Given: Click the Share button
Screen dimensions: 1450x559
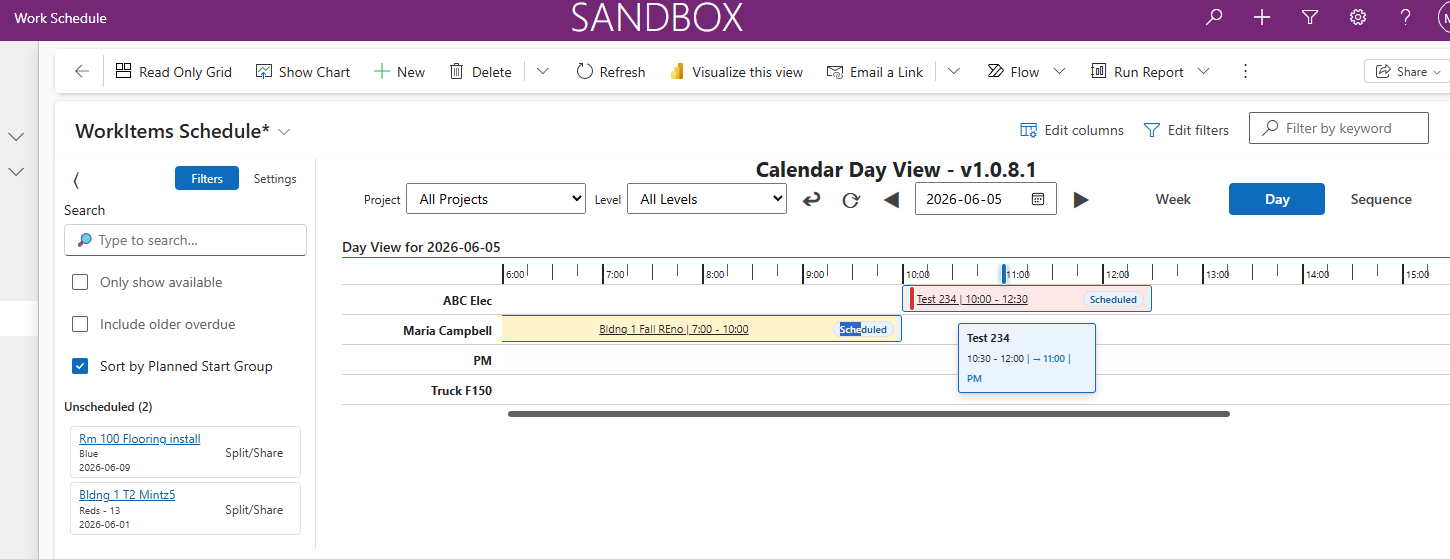Looking at the screenshot, I should tap(1406, 72).
